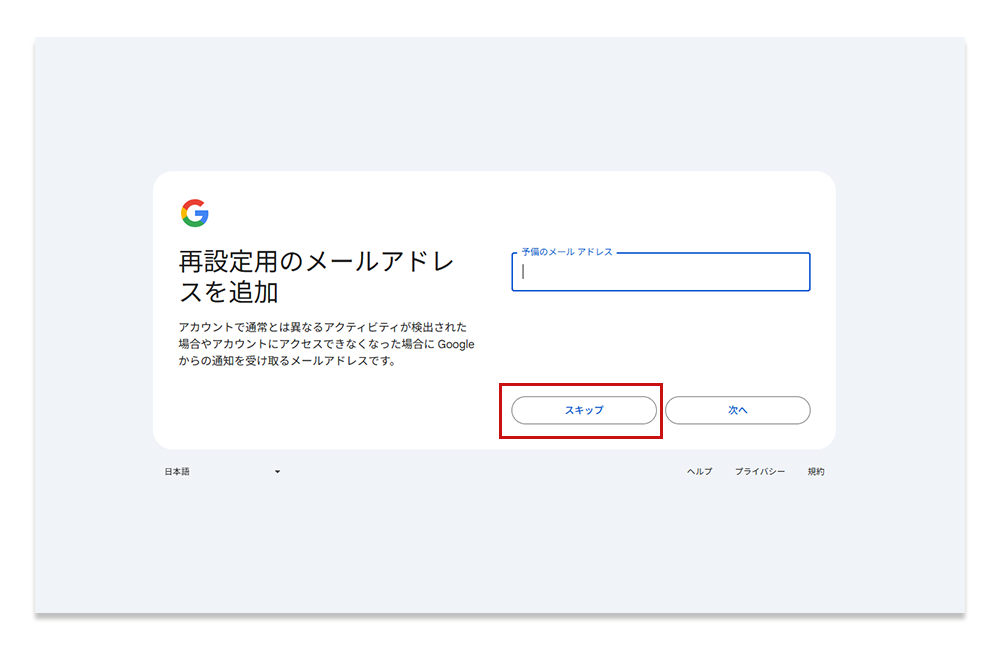
Task: Click the description text mentioning Google notifications
Action: pos(327,344)
